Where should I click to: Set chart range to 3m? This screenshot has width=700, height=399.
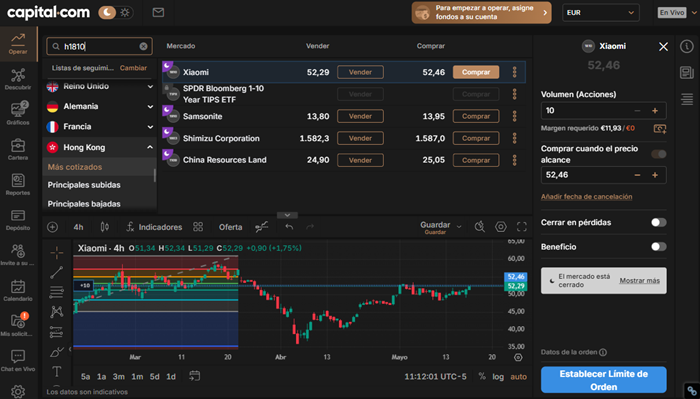click(119, 377)
